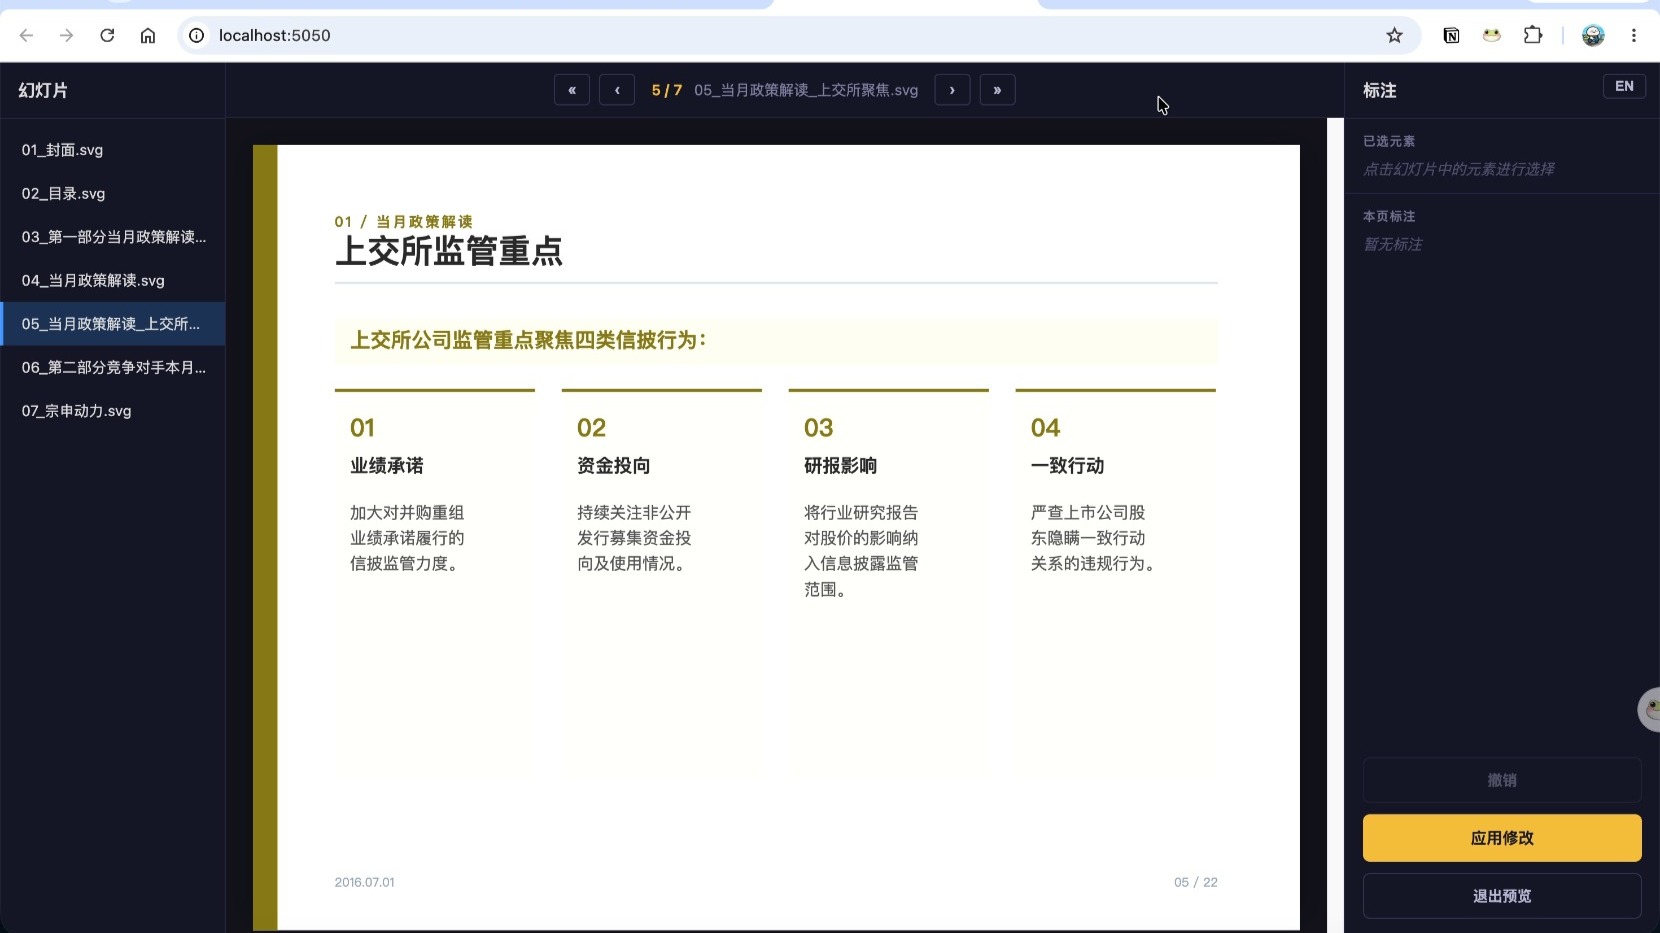Image resolution: width=1660 pixels, height=933 pixels.
Task: Select the 一致行动 card heading
Action: pos(1068,466)
